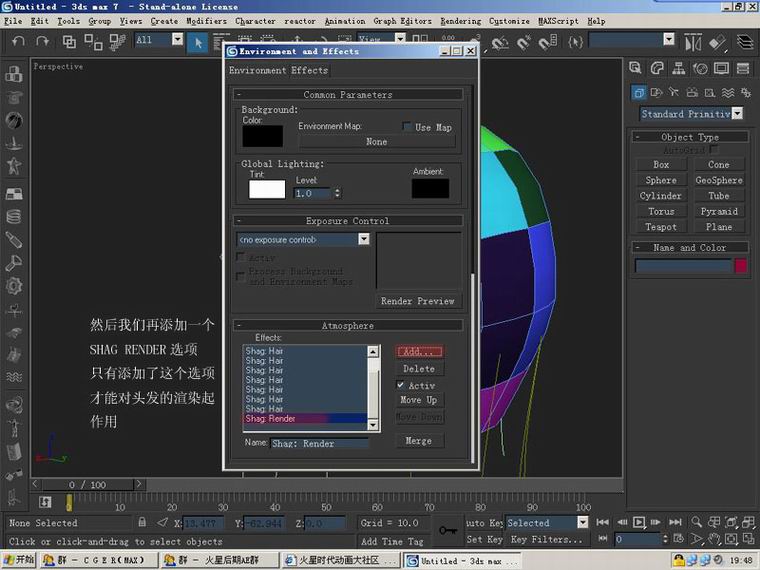Screen dimensions: 760x570
Task: Toggle the Use Map checkbox
Action: (x=406, y=127)
